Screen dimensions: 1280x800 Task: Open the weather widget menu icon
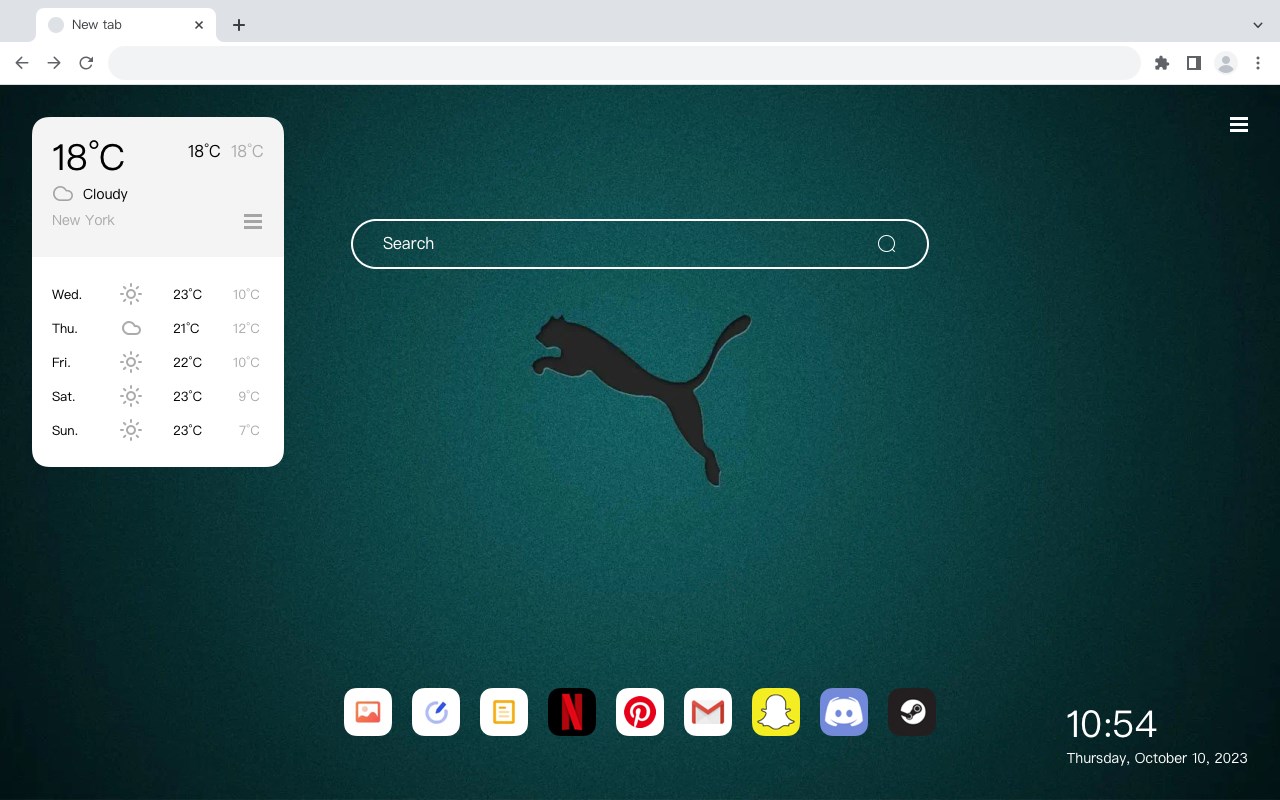click(253, 222)
